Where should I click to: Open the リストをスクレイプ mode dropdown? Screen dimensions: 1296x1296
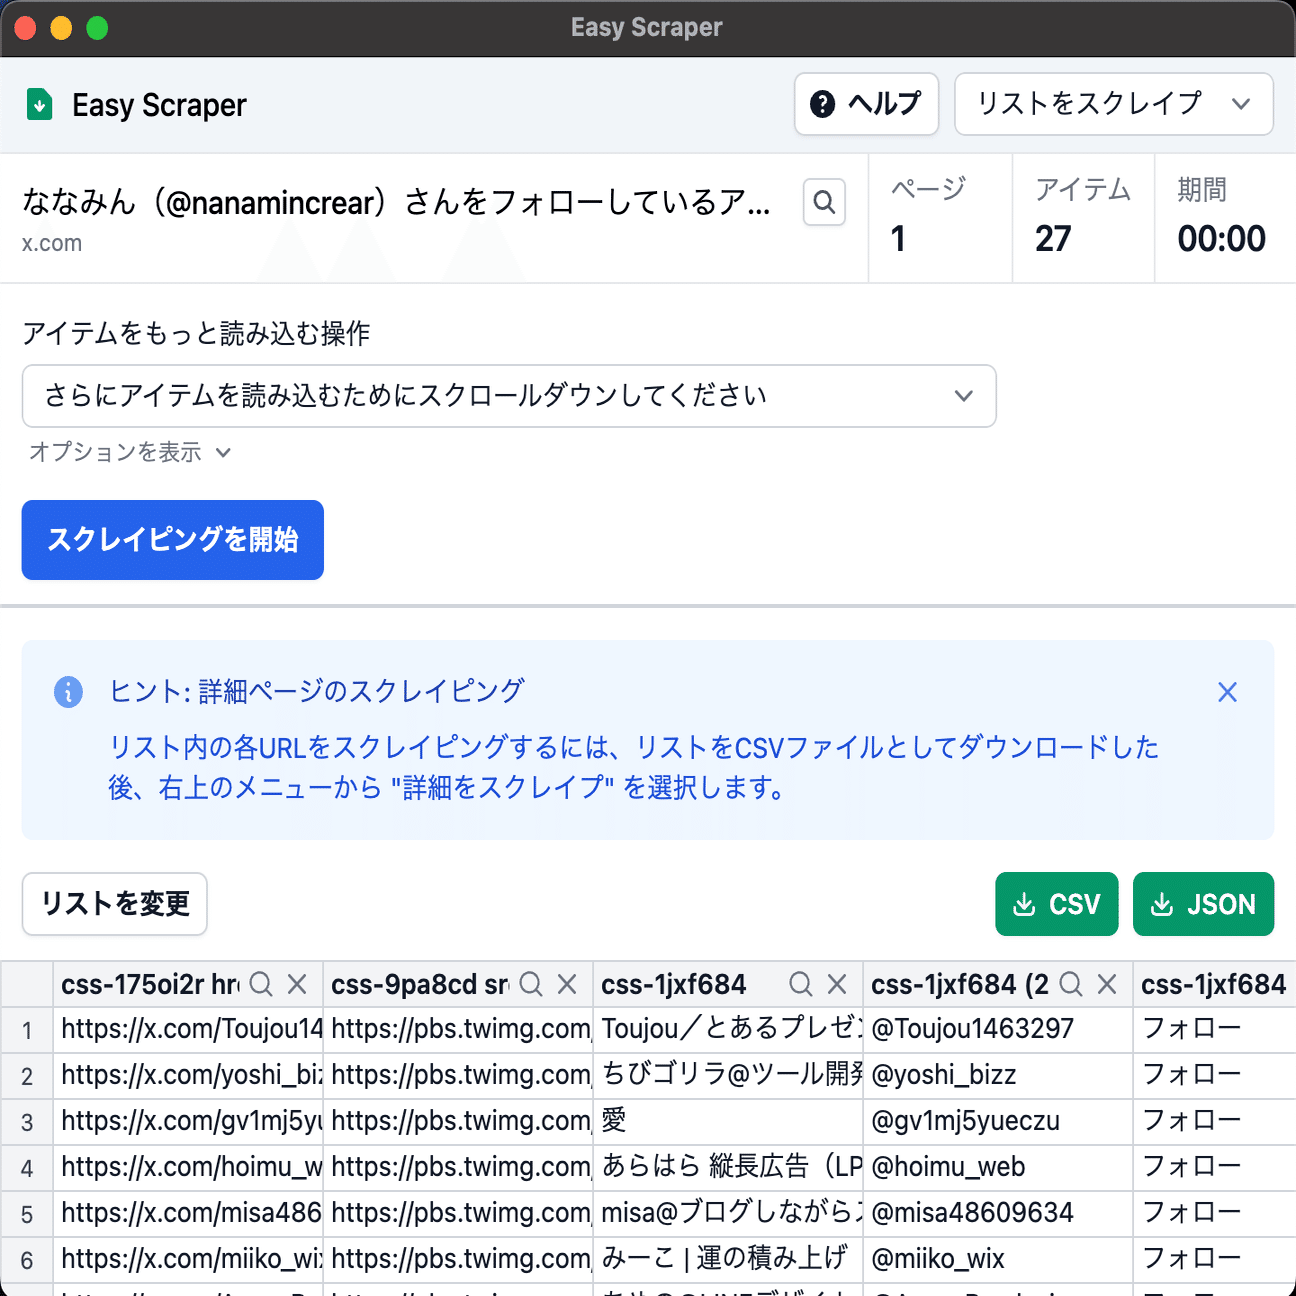pyautogui.click(x=1114, y=104)
